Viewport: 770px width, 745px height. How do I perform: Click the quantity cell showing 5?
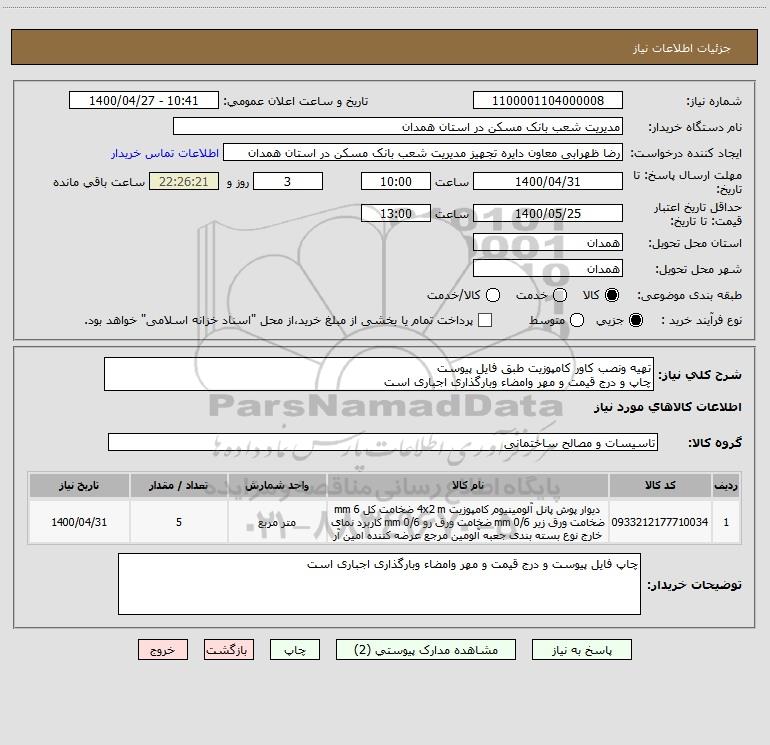coord(179,522)
